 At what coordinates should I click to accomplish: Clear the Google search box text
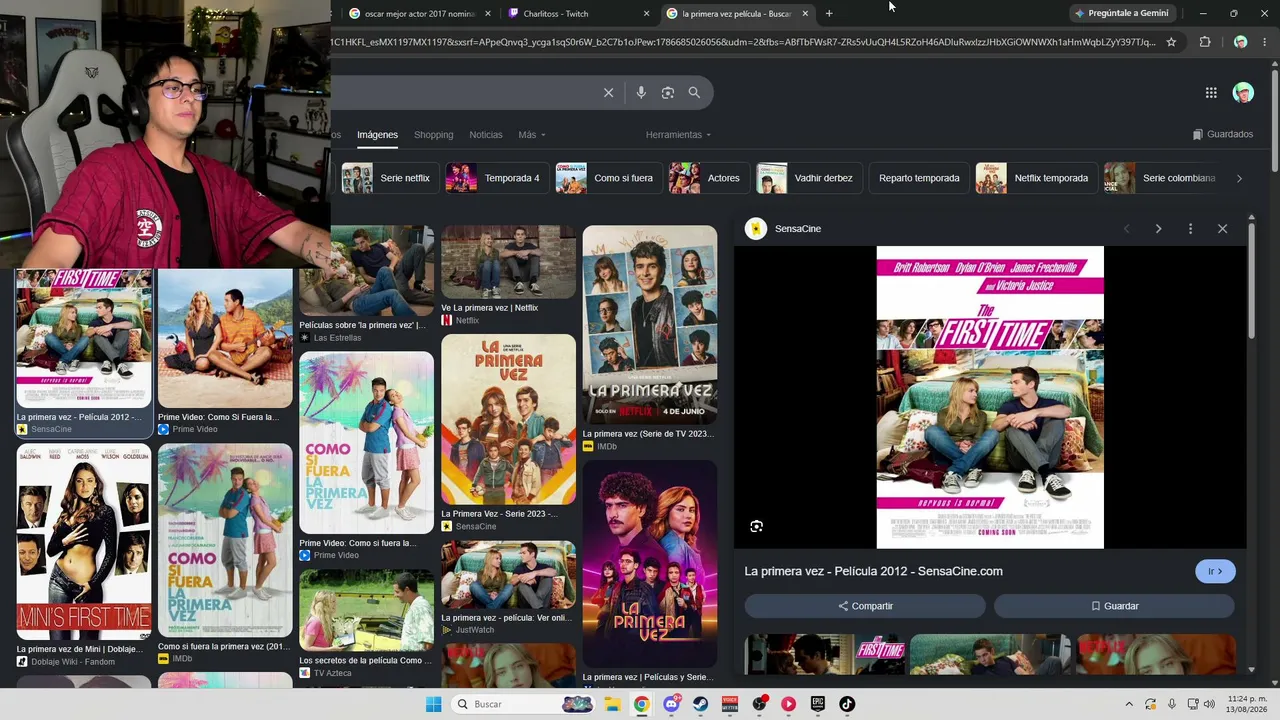(608, 93)
